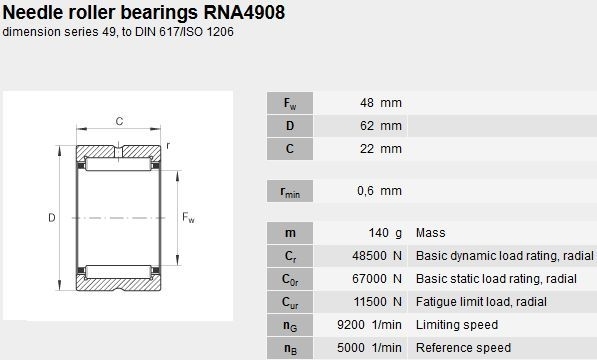Click the Cur fatigue limit label cell

pos(290,302)
